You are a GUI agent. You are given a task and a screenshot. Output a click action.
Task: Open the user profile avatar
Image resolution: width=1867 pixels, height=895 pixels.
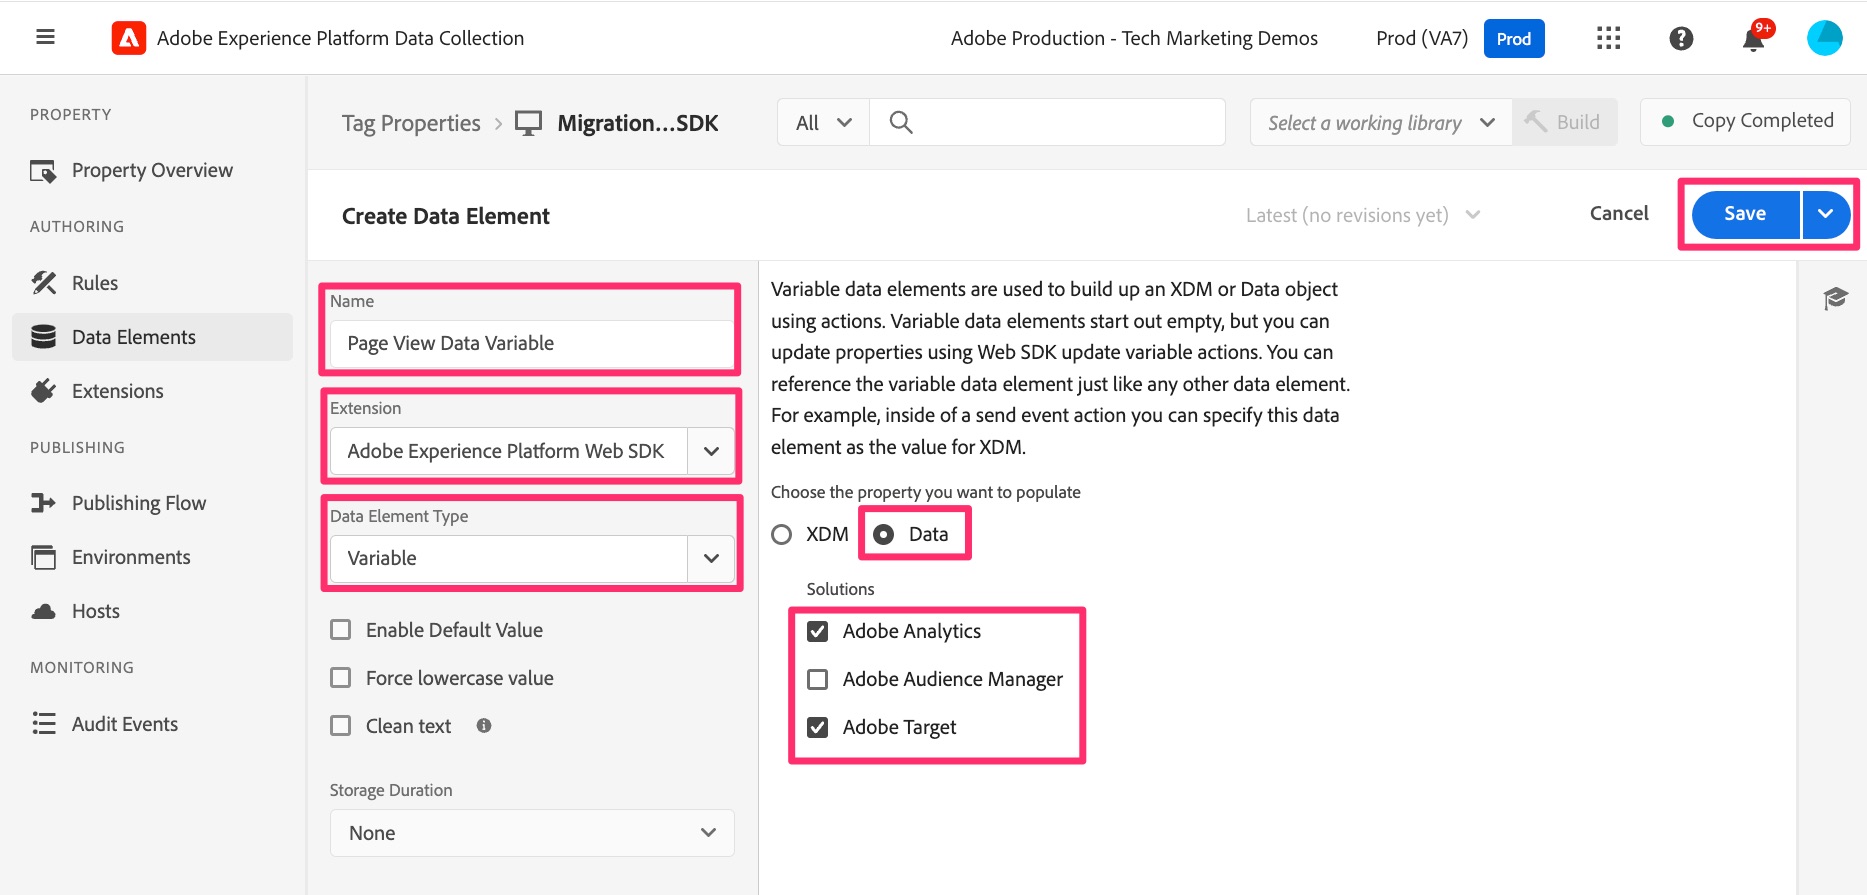point(1824,38)
